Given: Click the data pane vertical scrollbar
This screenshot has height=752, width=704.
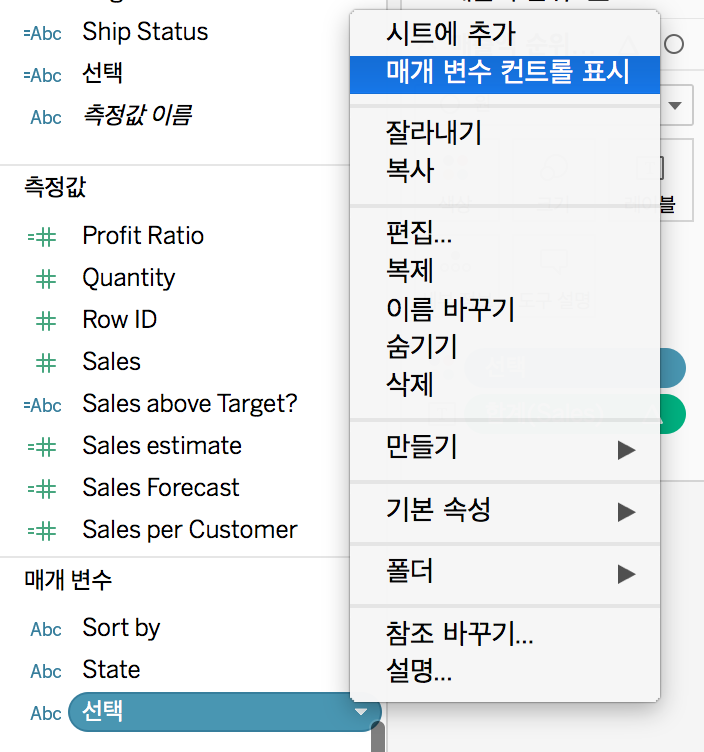Looking at the screenshot, I should [378, 736].
